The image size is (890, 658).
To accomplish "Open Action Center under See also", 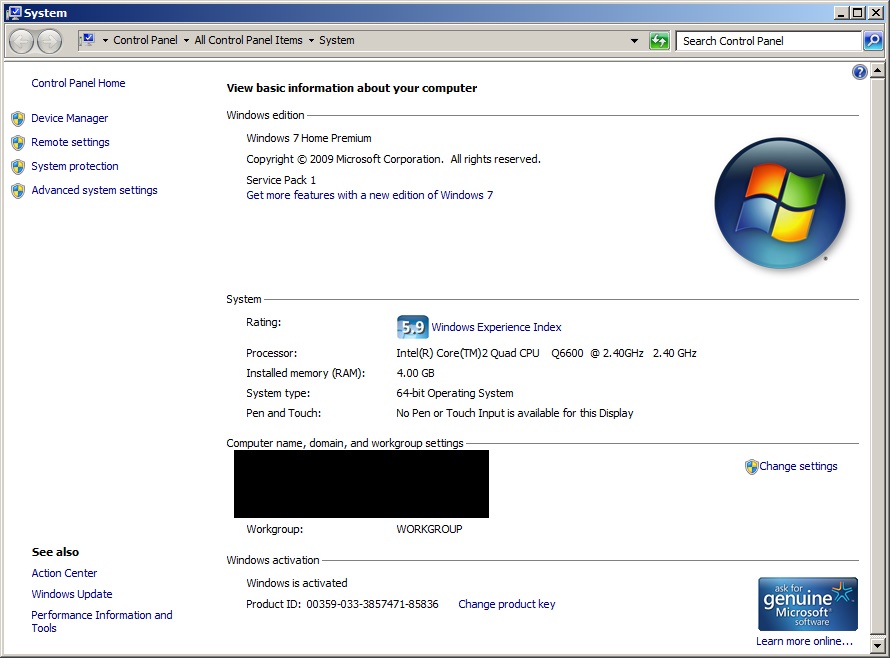I will pos(64,573).
